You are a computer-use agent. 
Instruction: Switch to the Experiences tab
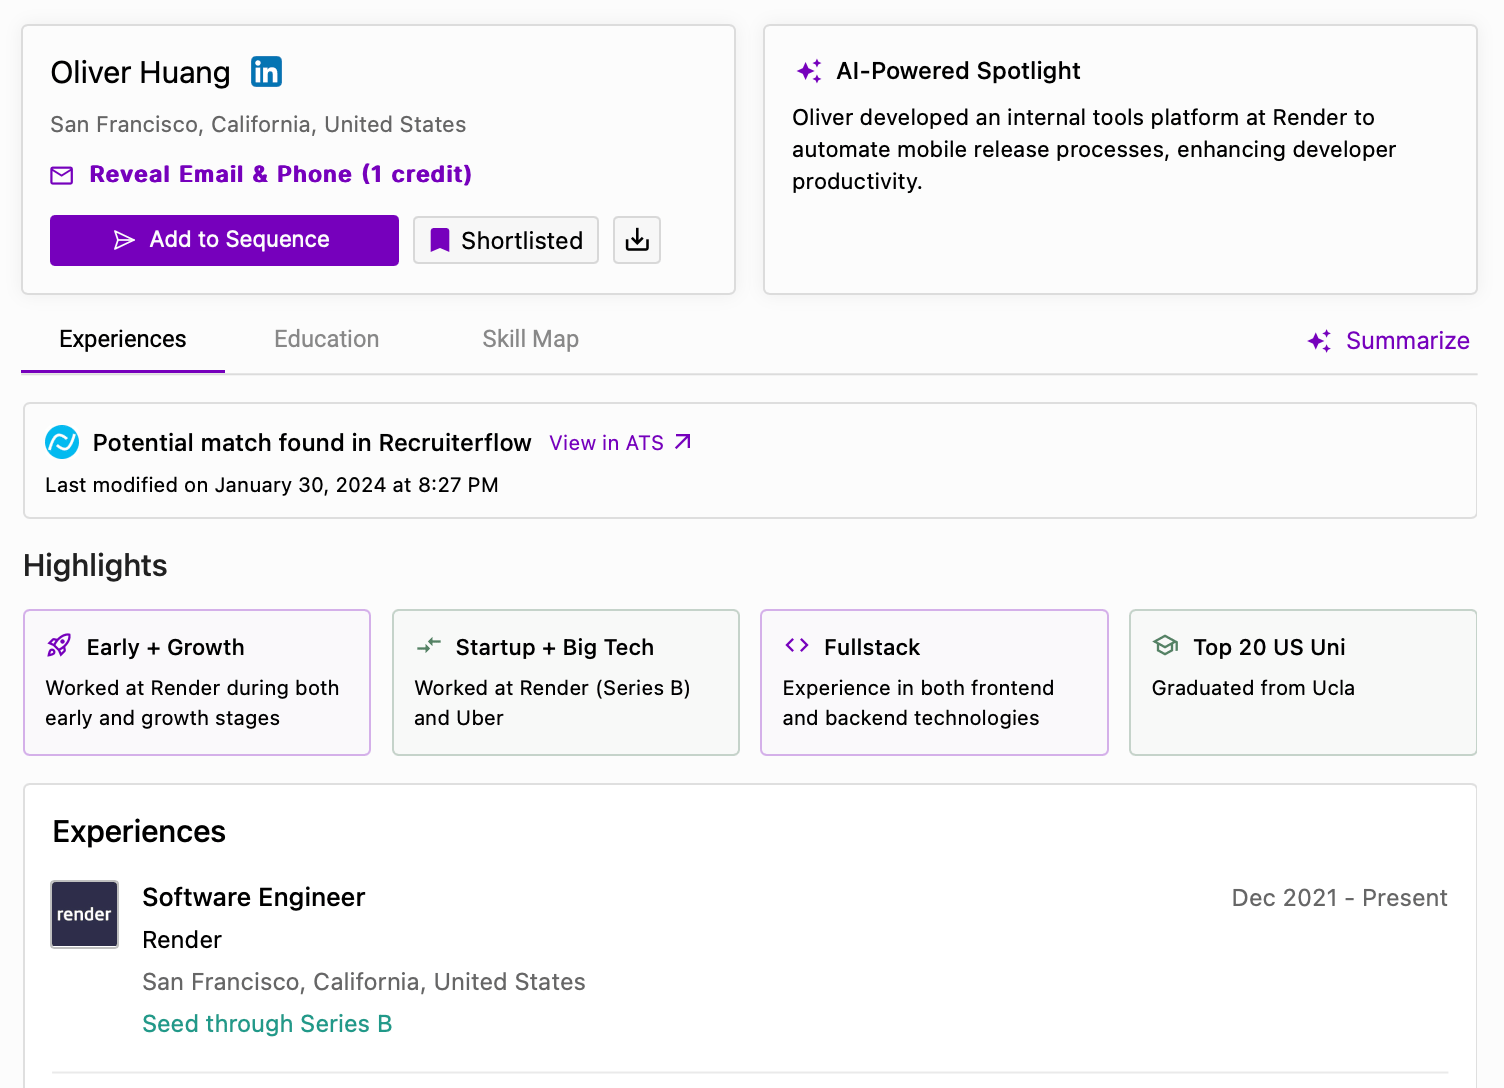(x=123, y=339)
